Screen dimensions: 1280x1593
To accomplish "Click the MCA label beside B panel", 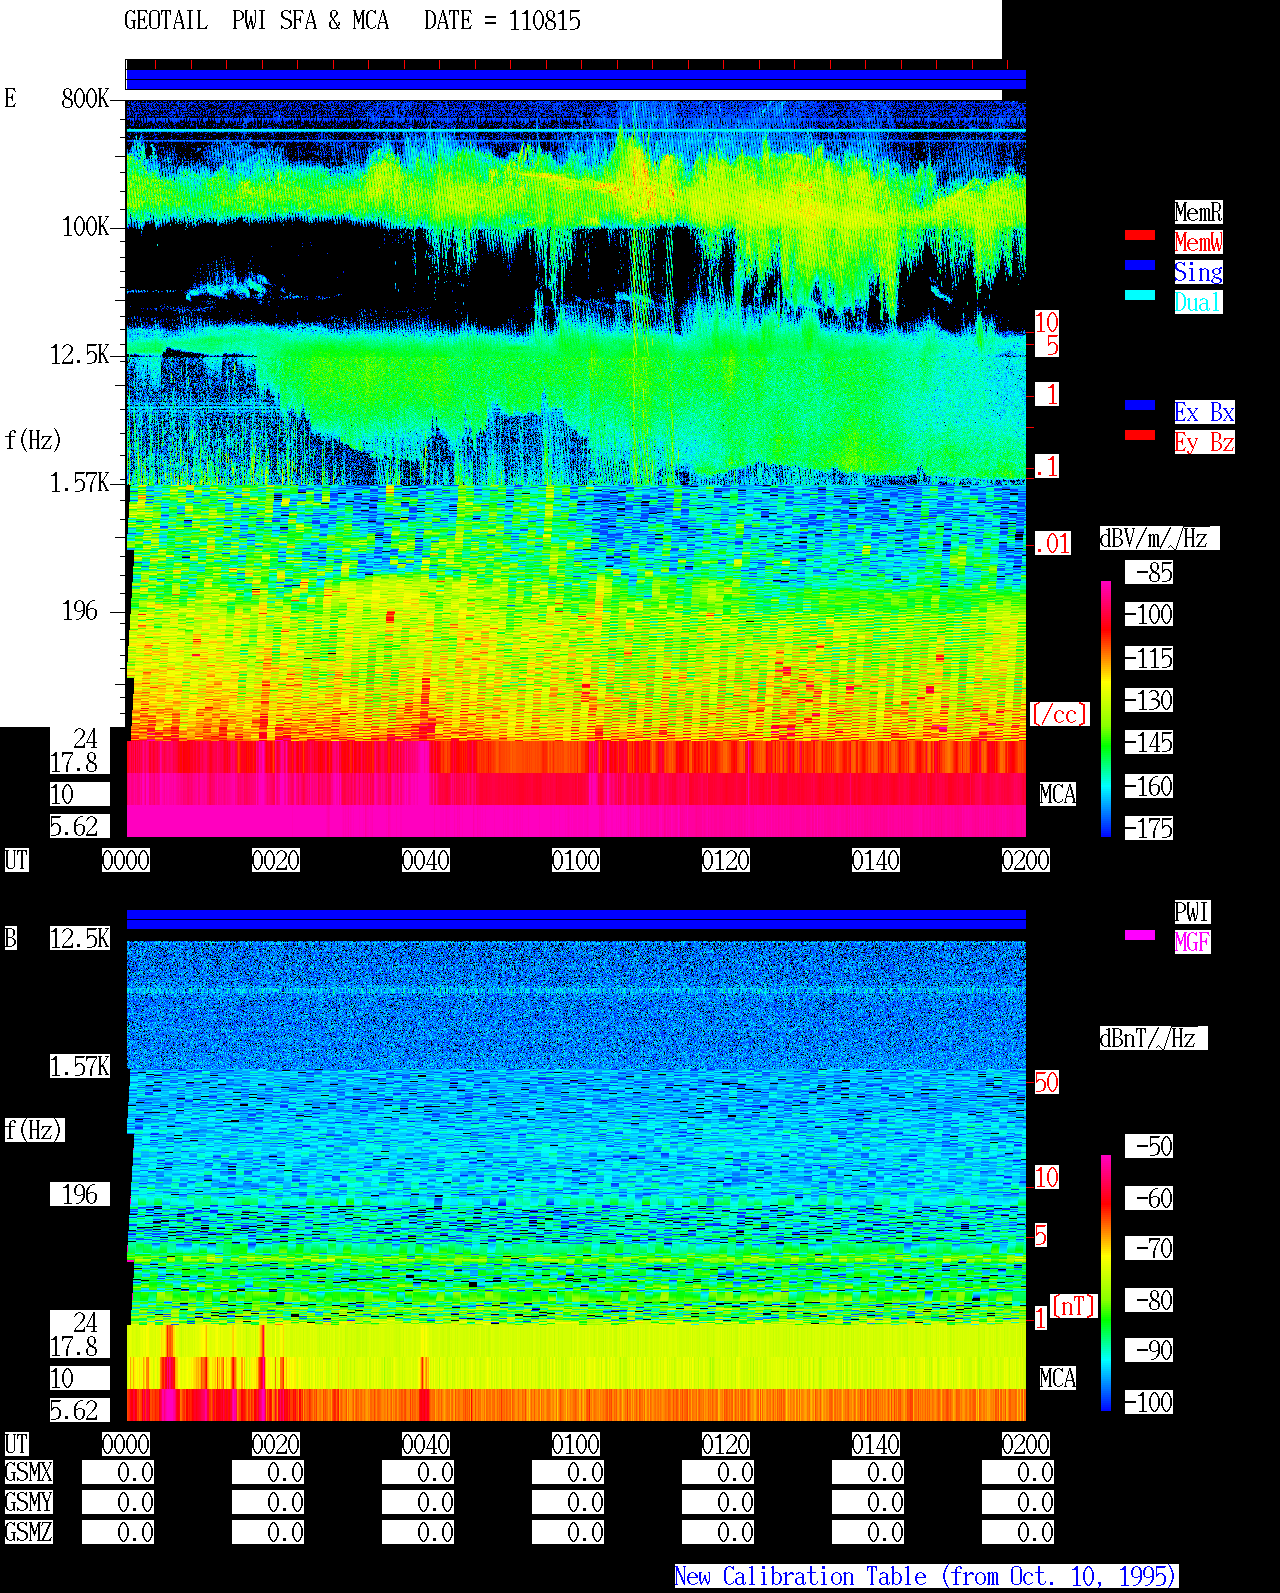I will tap(1058, 1378).
